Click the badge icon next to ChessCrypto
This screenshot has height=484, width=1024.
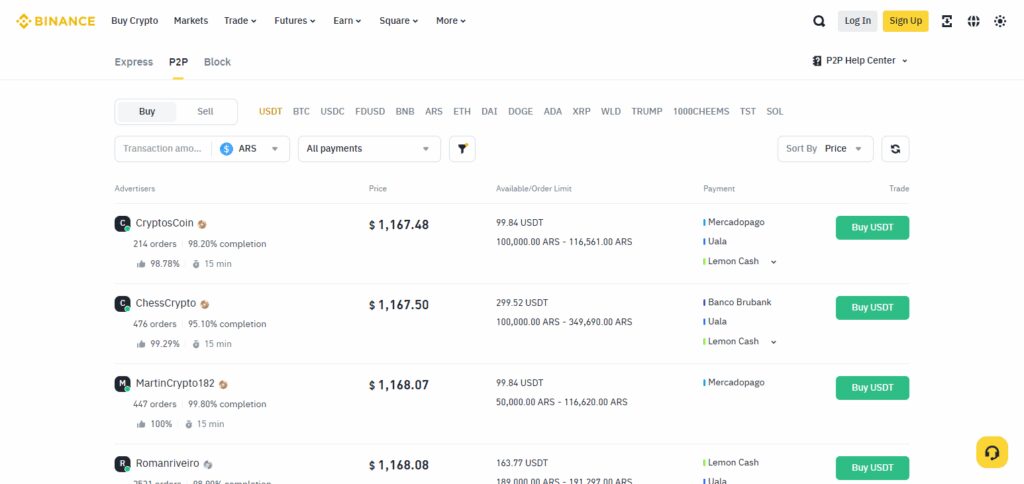(204, 304)
